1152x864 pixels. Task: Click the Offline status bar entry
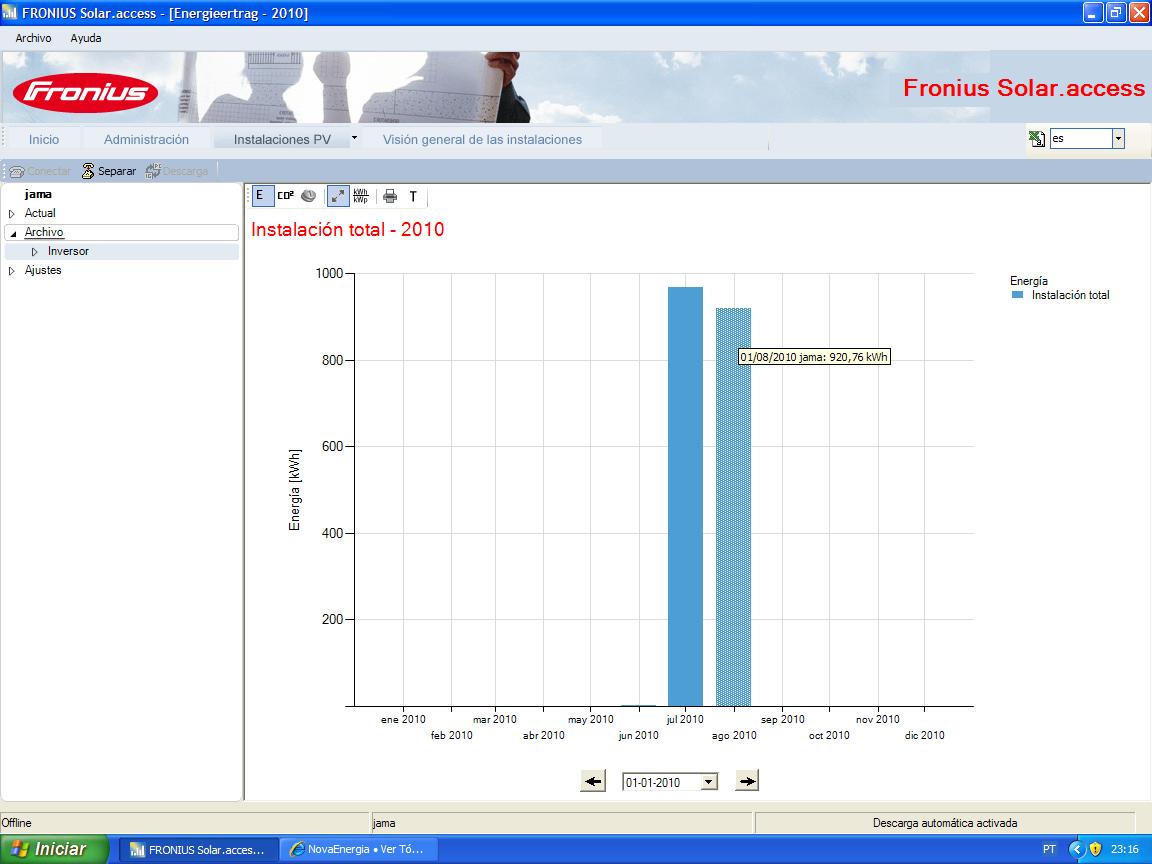click(16, 823)
